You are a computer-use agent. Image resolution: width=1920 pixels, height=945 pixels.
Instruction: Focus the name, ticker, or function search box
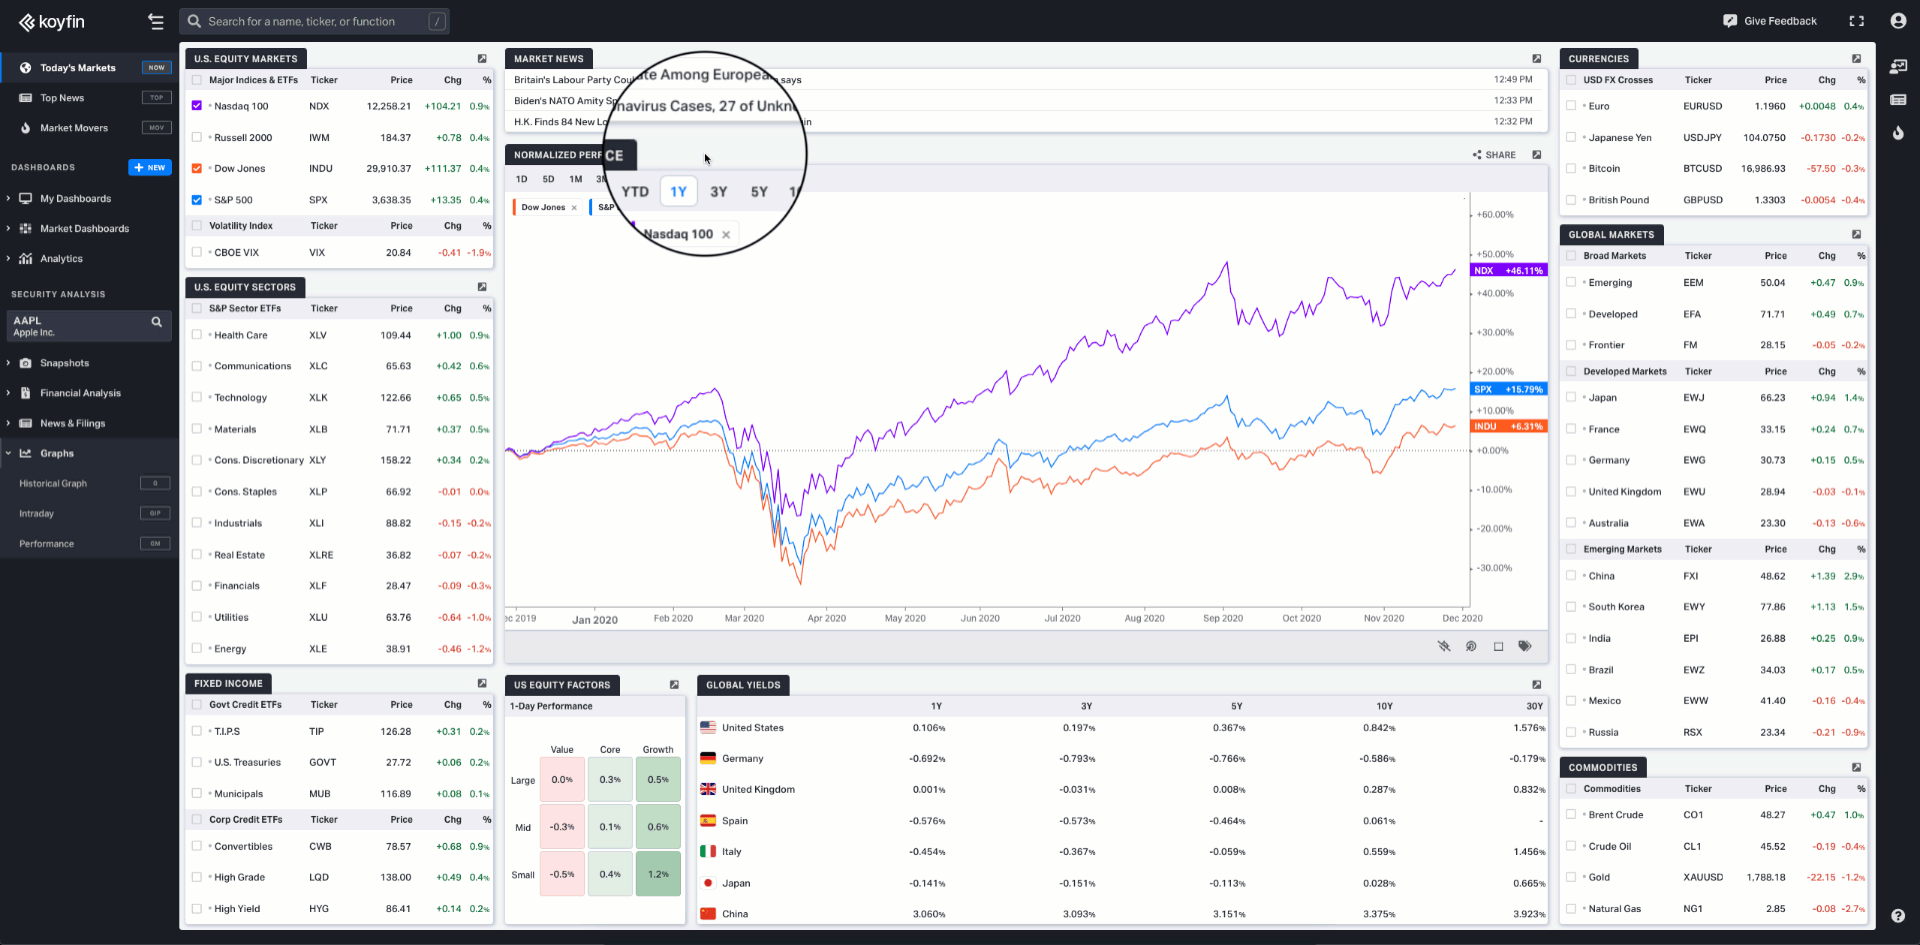tap(315, 21)
